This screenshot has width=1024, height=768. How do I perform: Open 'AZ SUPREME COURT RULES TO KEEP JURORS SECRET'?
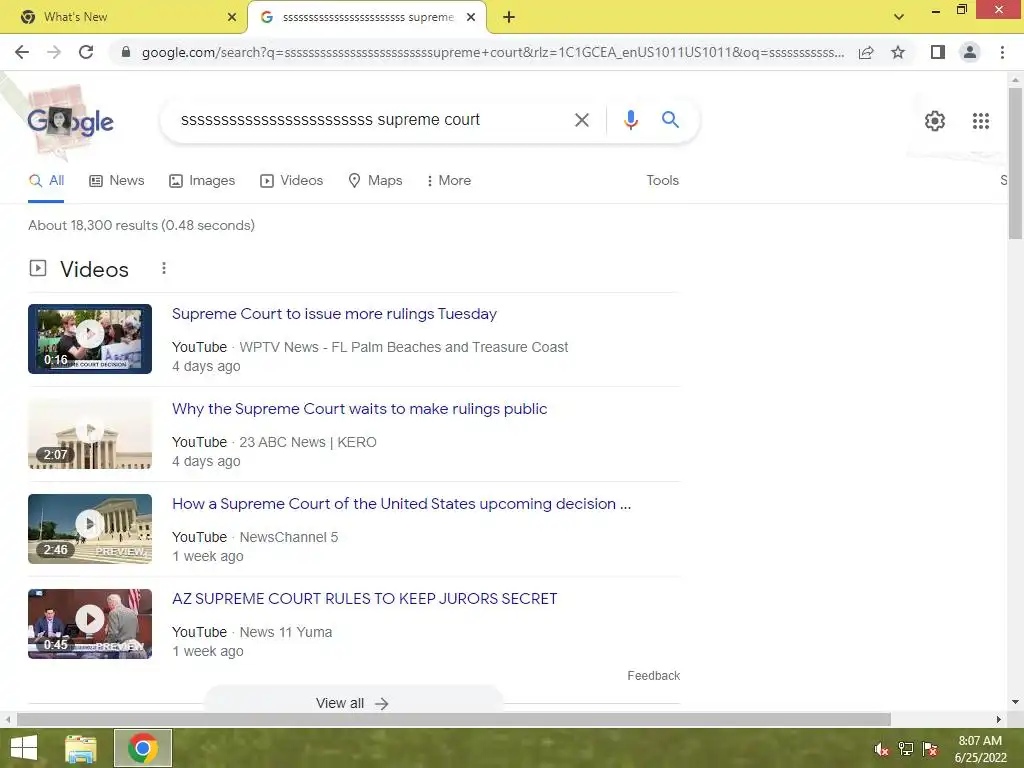click(364, 599)
